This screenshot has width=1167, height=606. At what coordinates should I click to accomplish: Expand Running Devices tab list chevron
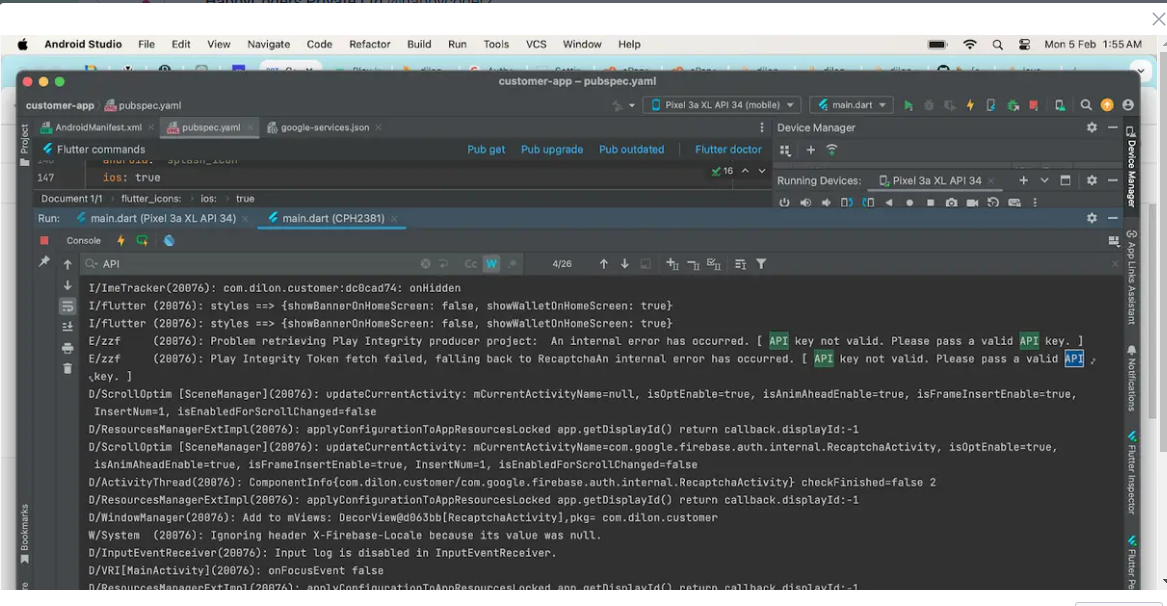(x=1044, y=180)
